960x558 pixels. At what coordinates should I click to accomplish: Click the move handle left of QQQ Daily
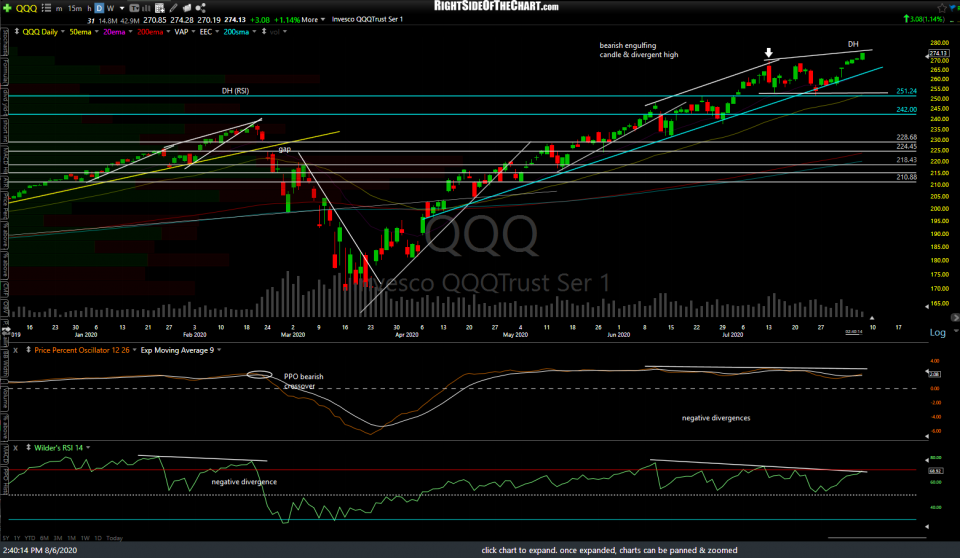pos(17,32)
